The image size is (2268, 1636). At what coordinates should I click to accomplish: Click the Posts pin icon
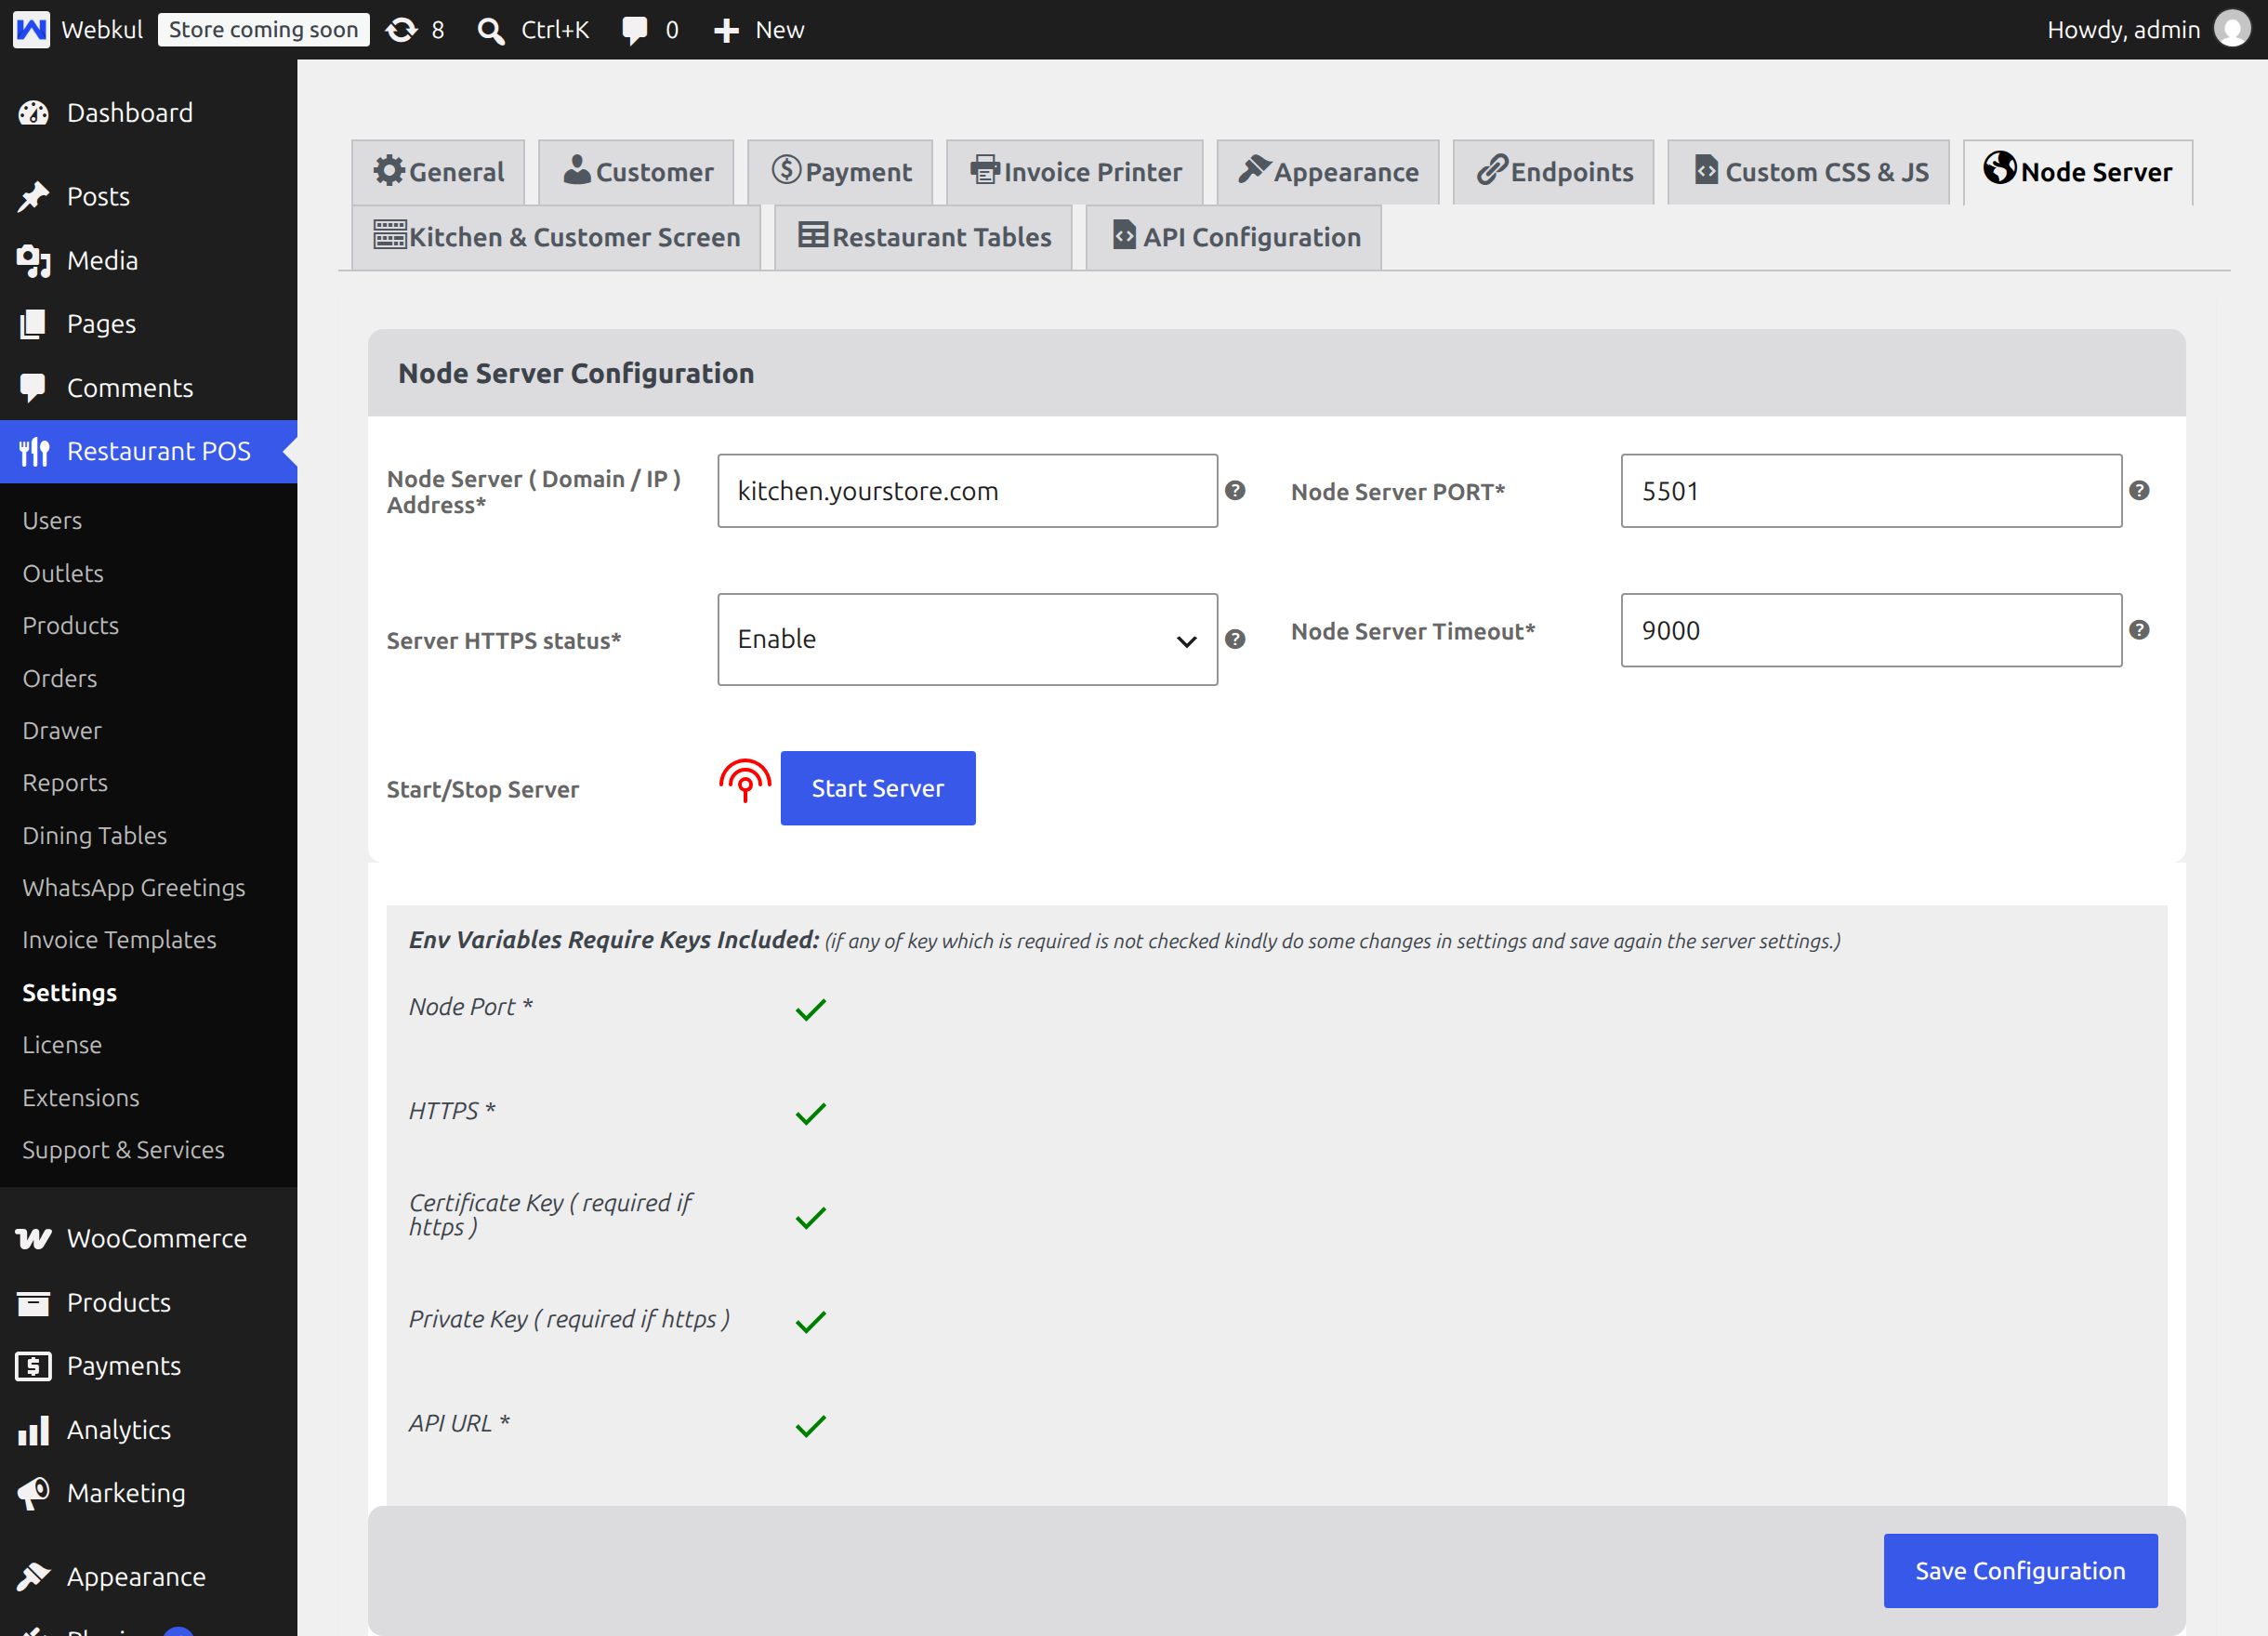tap(33, 197)
